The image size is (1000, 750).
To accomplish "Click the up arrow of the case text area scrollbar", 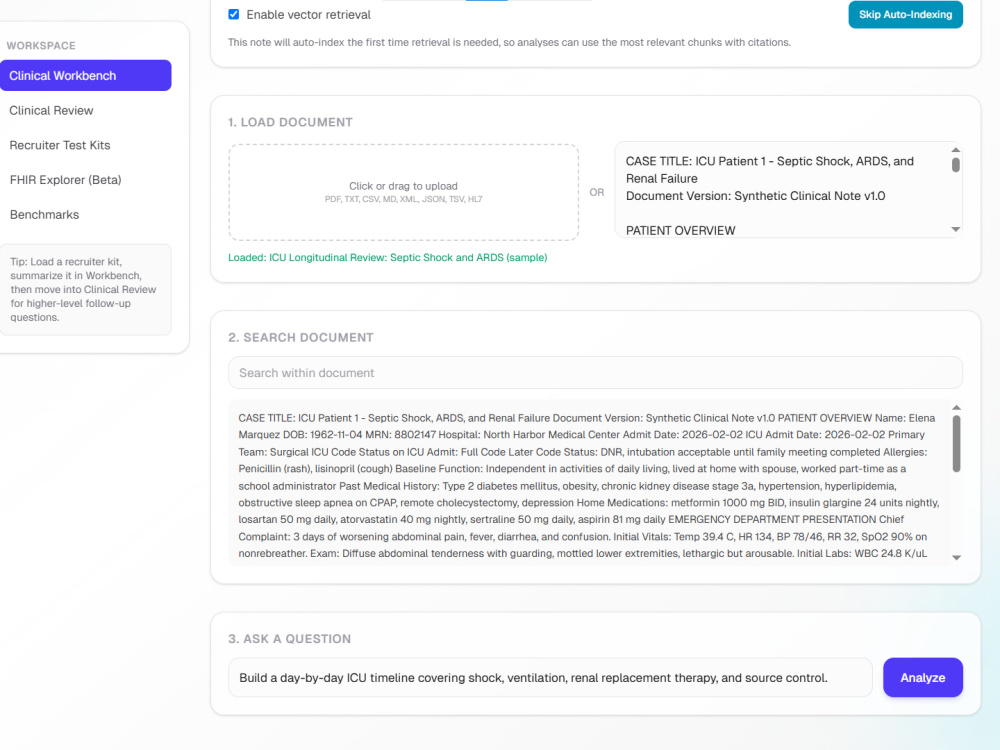I will click(955, 150).
